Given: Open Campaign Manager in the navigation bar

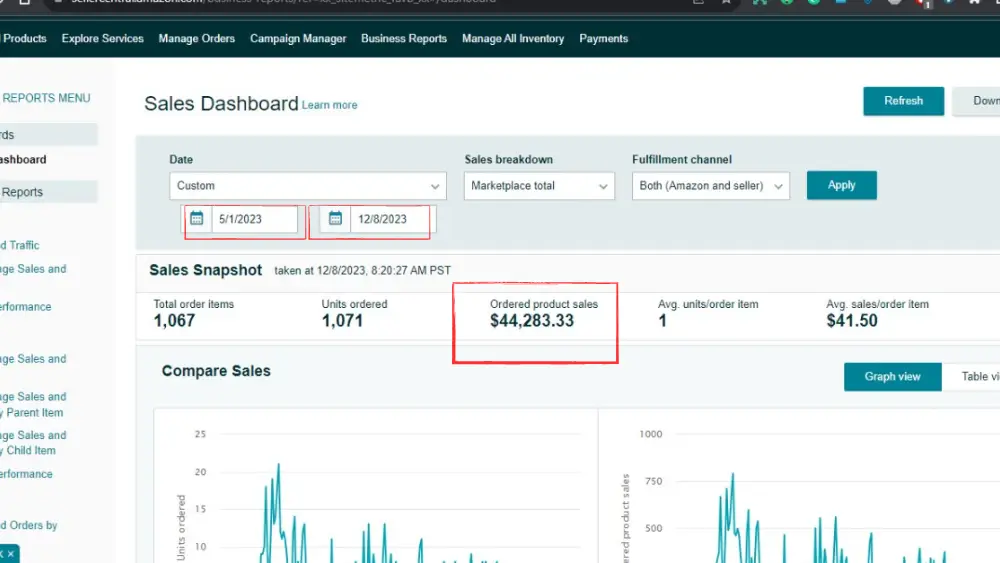Looking at the screenshot, I should pos(298,39).
